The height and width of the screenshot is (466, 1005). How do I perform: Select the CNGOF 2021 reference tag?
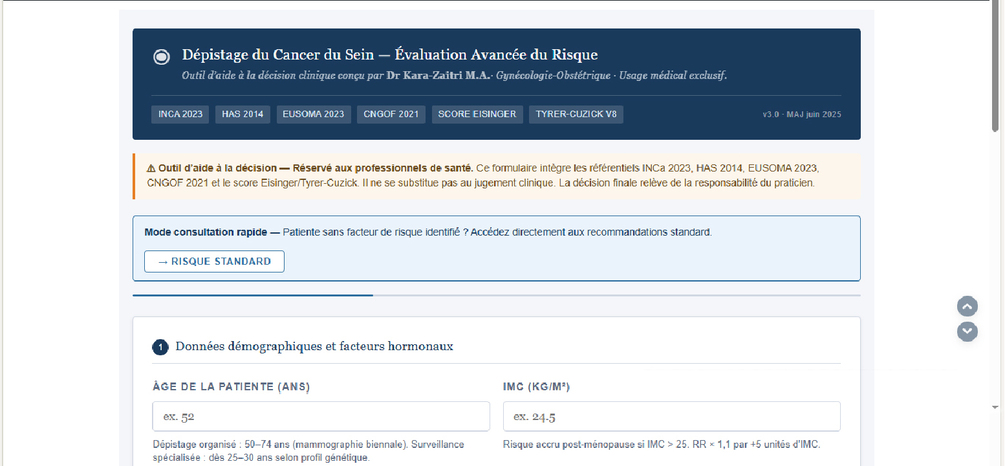click(x=391, y=115)
